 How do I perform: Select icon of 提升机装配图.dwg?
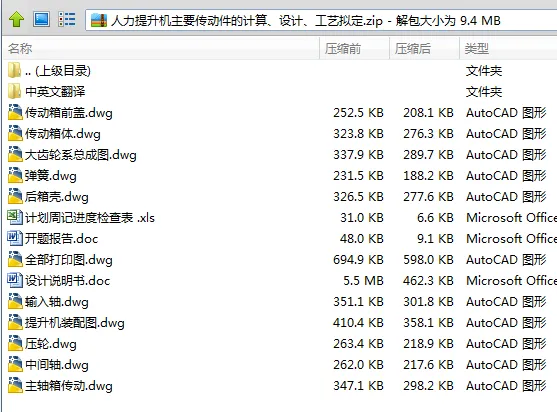point(15,322)
